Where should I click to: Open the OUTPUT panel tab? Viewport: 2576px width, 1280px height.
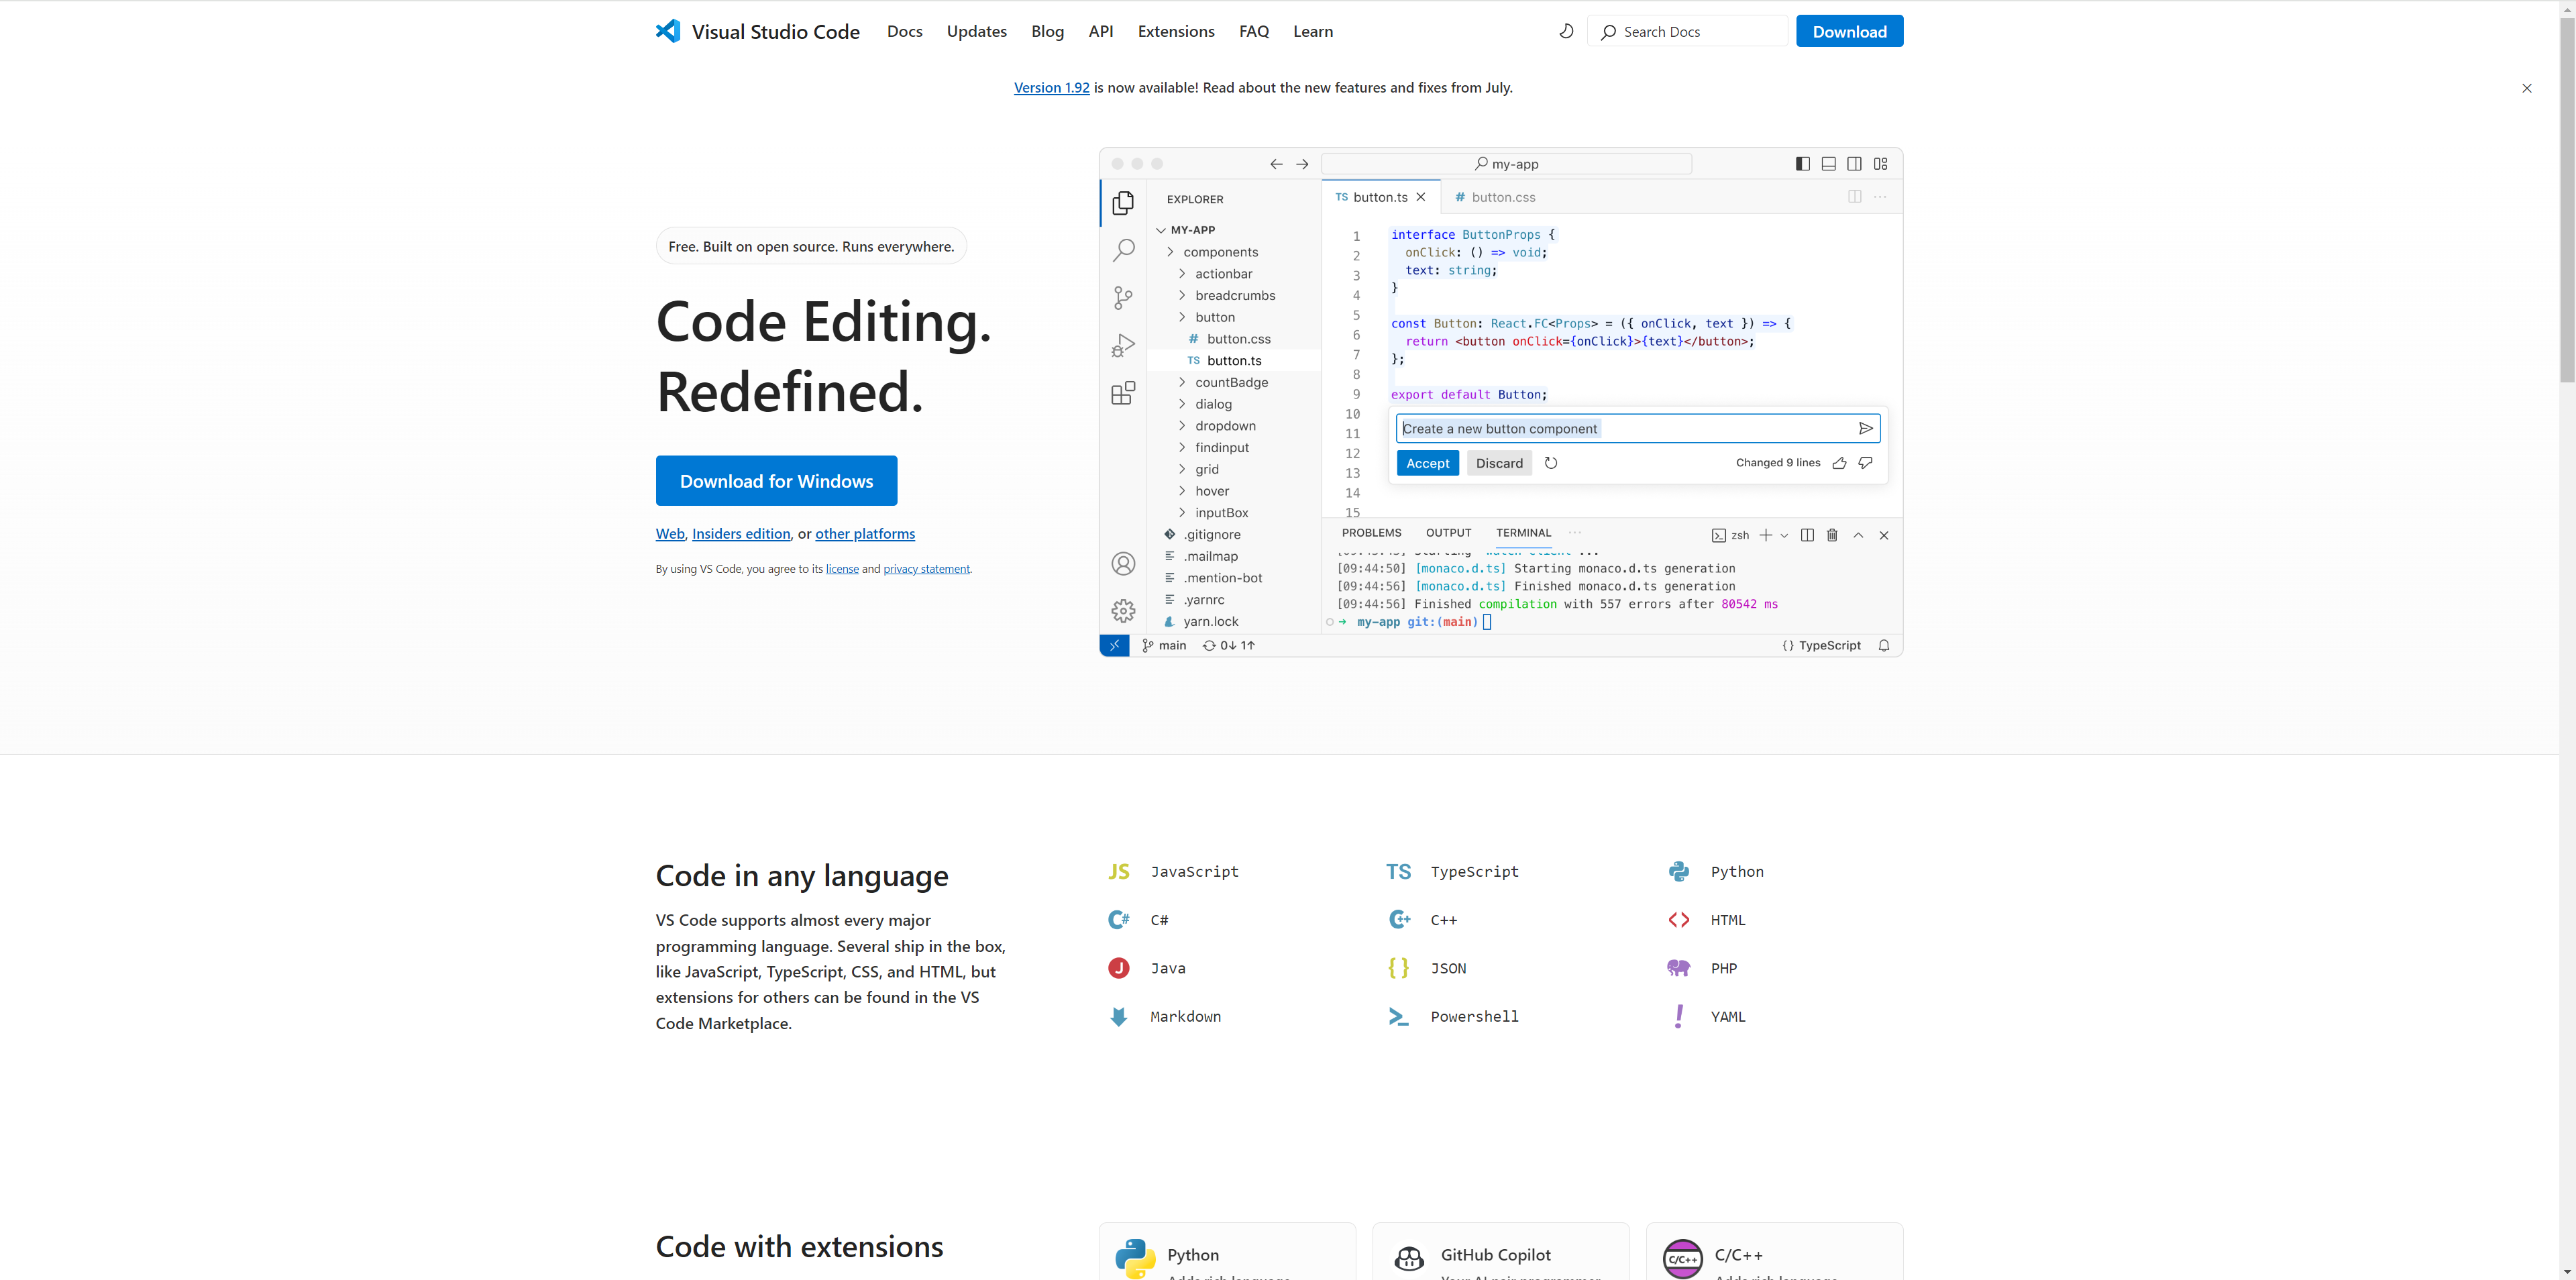(1448, 533)
